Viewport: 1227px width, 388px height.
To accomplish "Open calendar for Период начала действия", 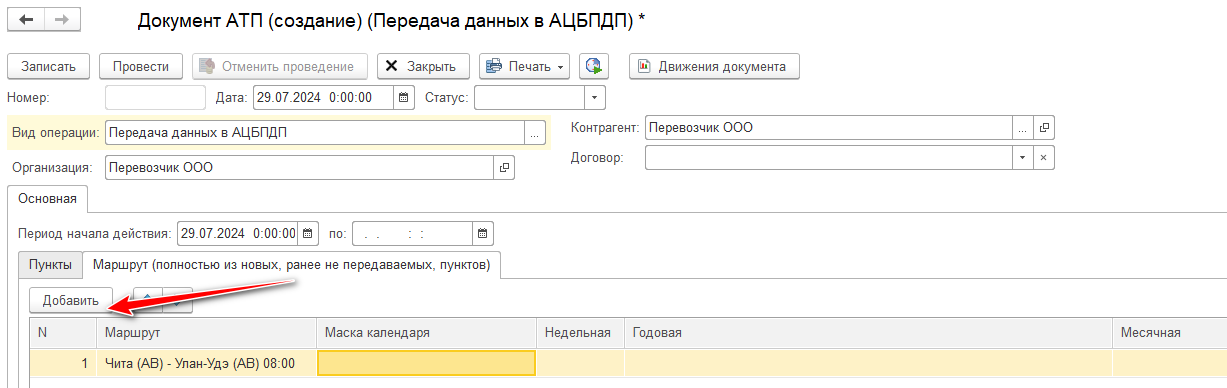I will point(309,233).
